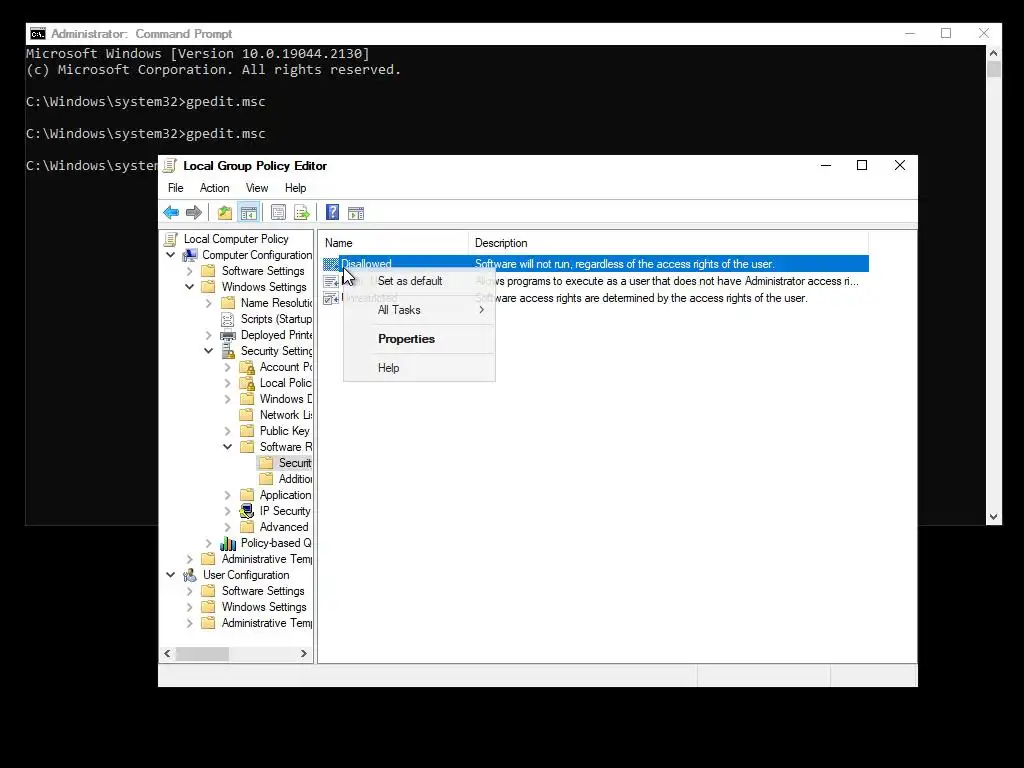Viewport: 1024px width, 768px height.
Task: Click Command Prompt scrollbar up arrow
Action: pos(993,53)
